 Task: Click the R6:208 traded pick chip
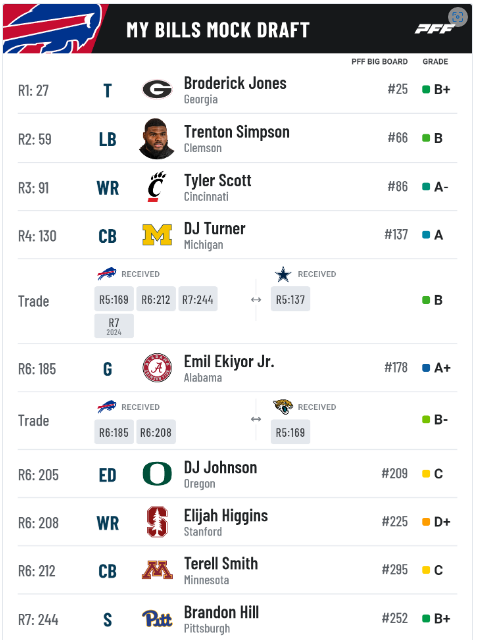[x=156, y=432]
